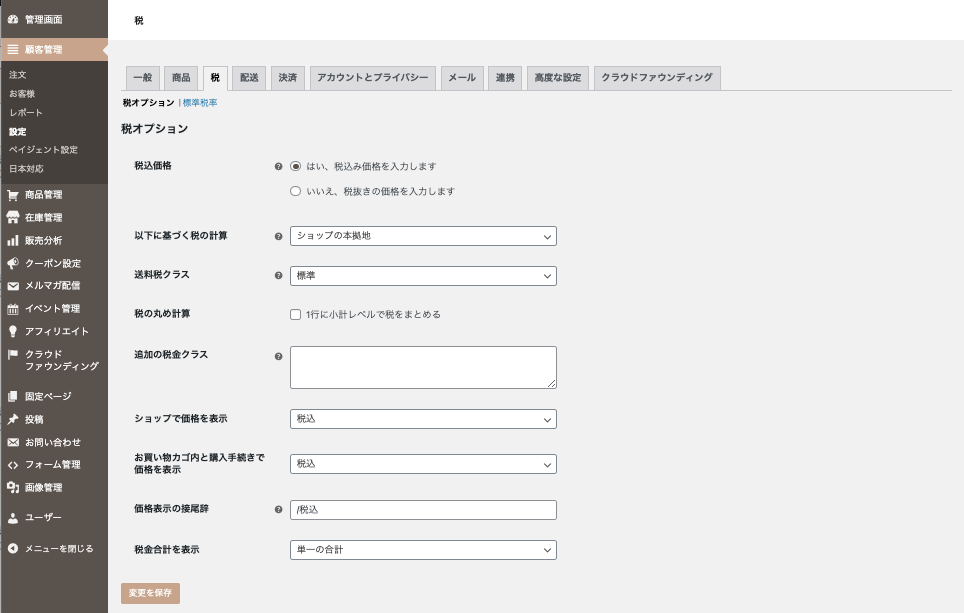This screenshot has height=613, width=964.
Task: Click the help icon beside 税込価格
Action: tap(278, 166)
